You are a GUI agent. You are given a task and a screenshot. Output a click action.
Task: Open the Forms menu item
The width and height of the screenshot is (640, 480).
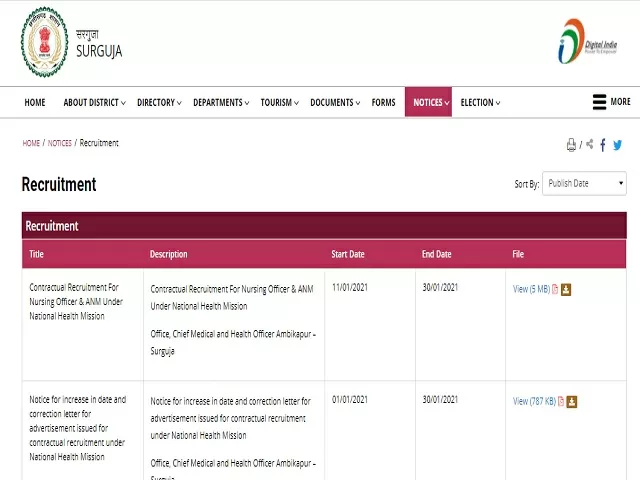(x=383, y=102)
